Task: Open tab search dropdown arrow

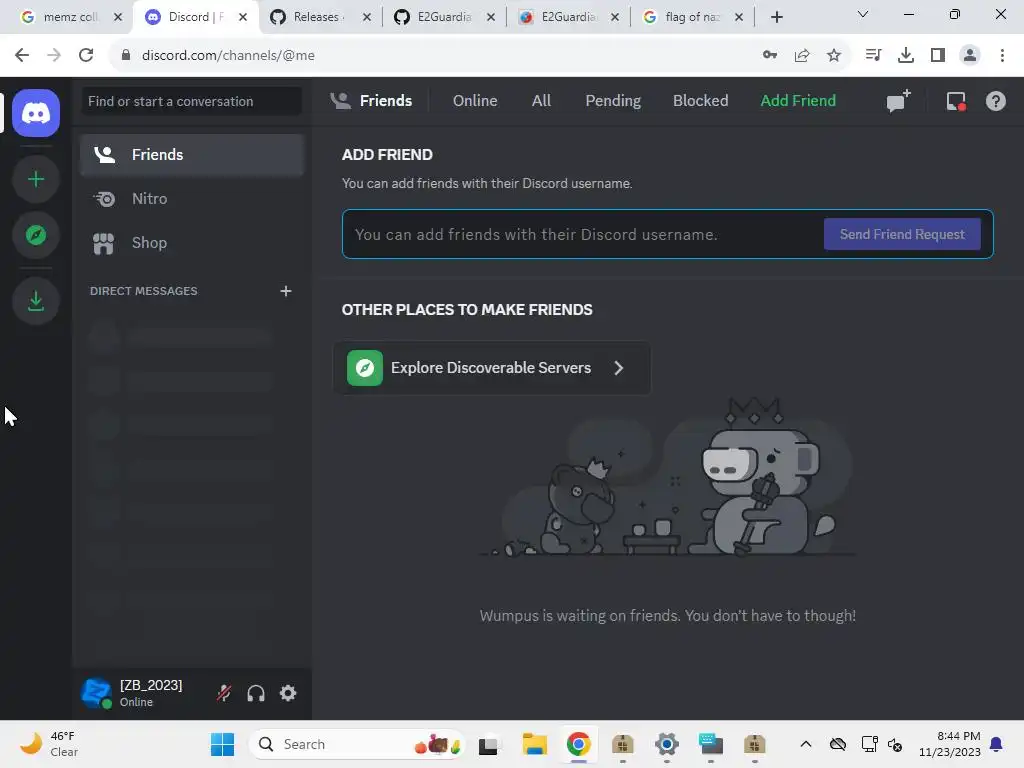Action: click(x=863, y=14)
